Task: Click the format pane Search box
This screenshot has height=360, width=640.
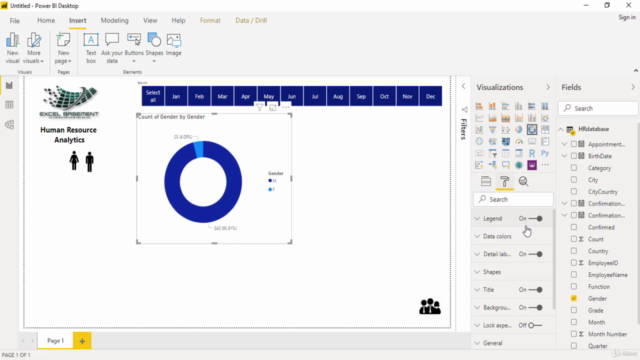Action: click(513, 199)
